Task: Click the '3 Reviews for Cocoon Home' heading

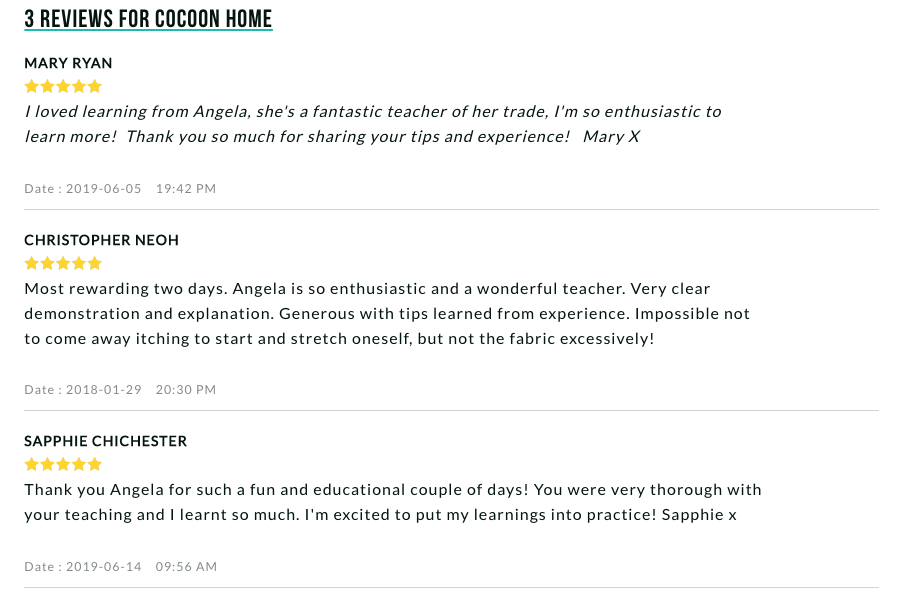Action: click(148, 19)
